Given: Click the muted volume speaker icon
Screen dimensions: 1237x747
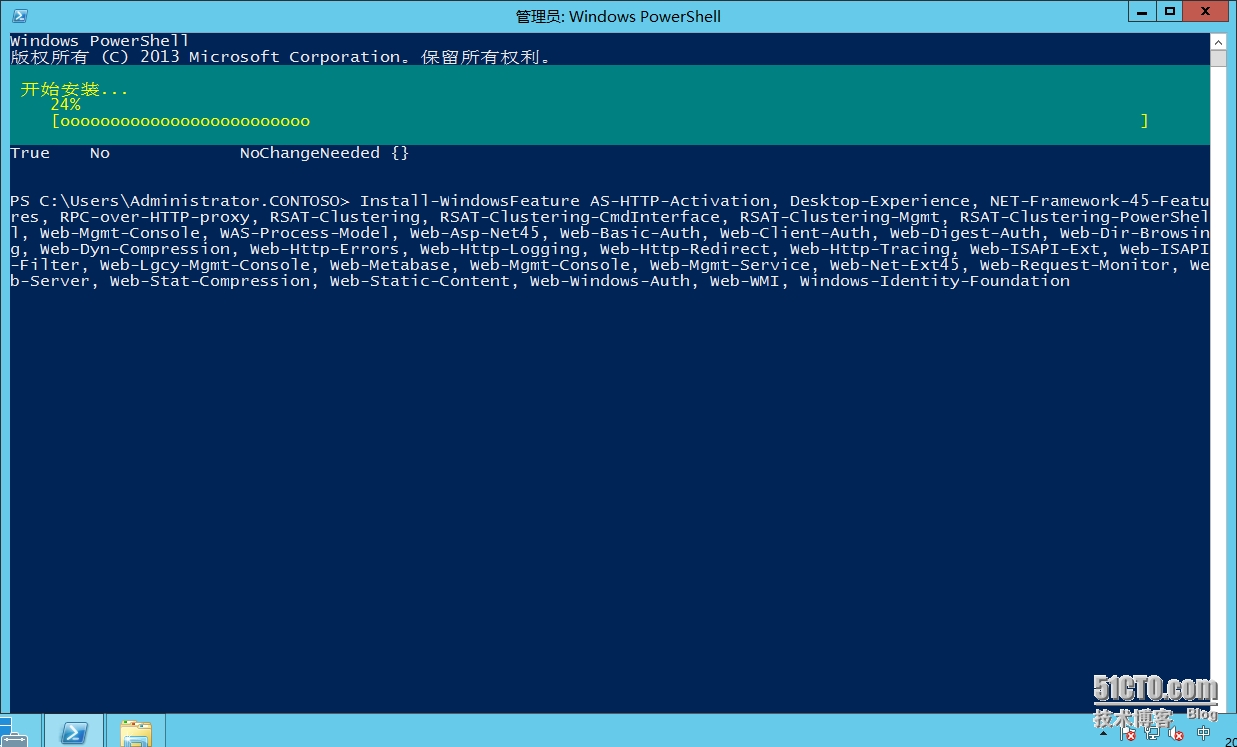Looking at the screenshot, I should tap(1177, 734).
